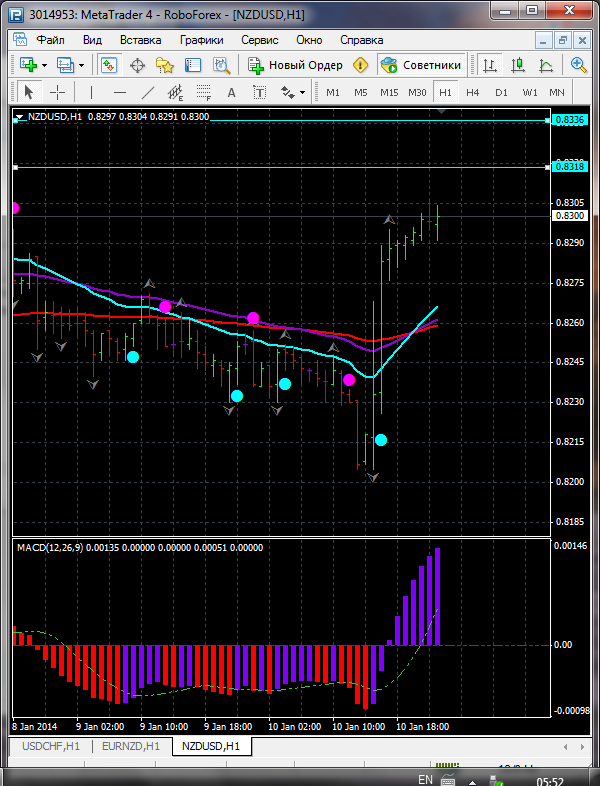
Task: Select the horizontal line at 0.8318
Action: pos(281,167)
